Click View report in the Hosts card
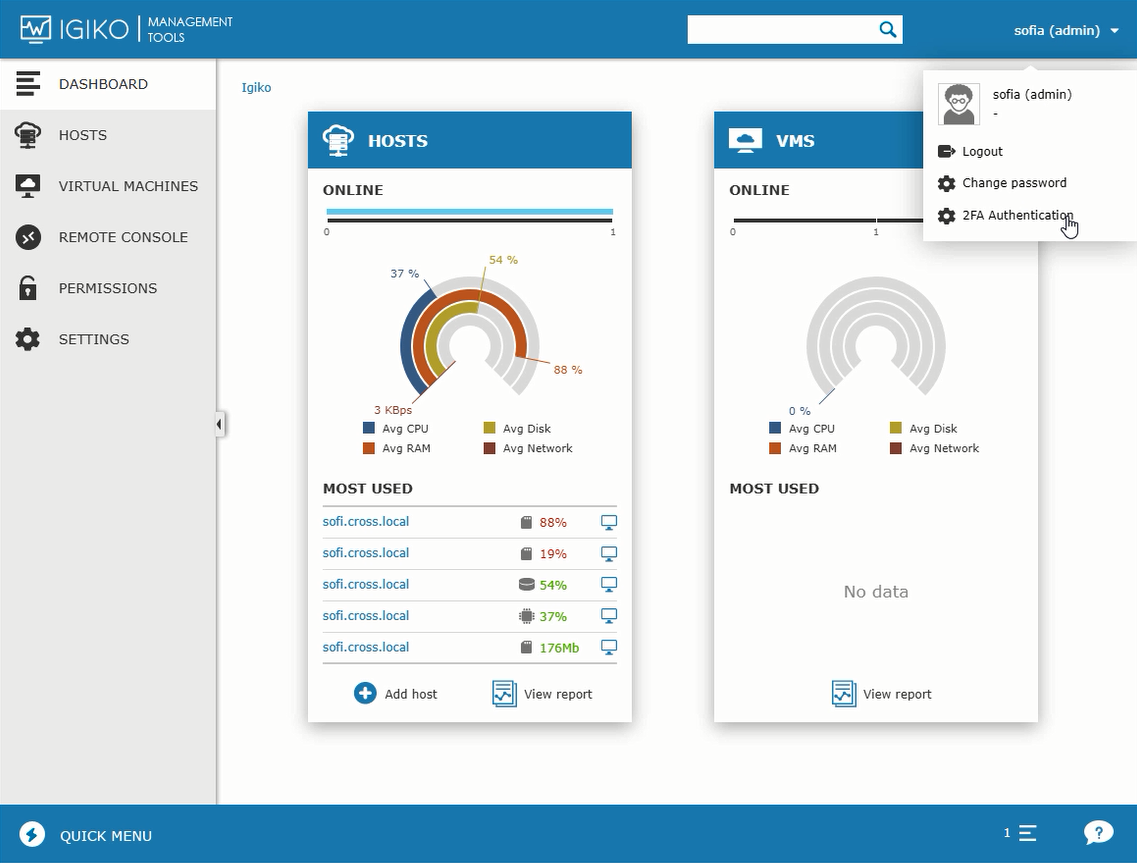 542,693
